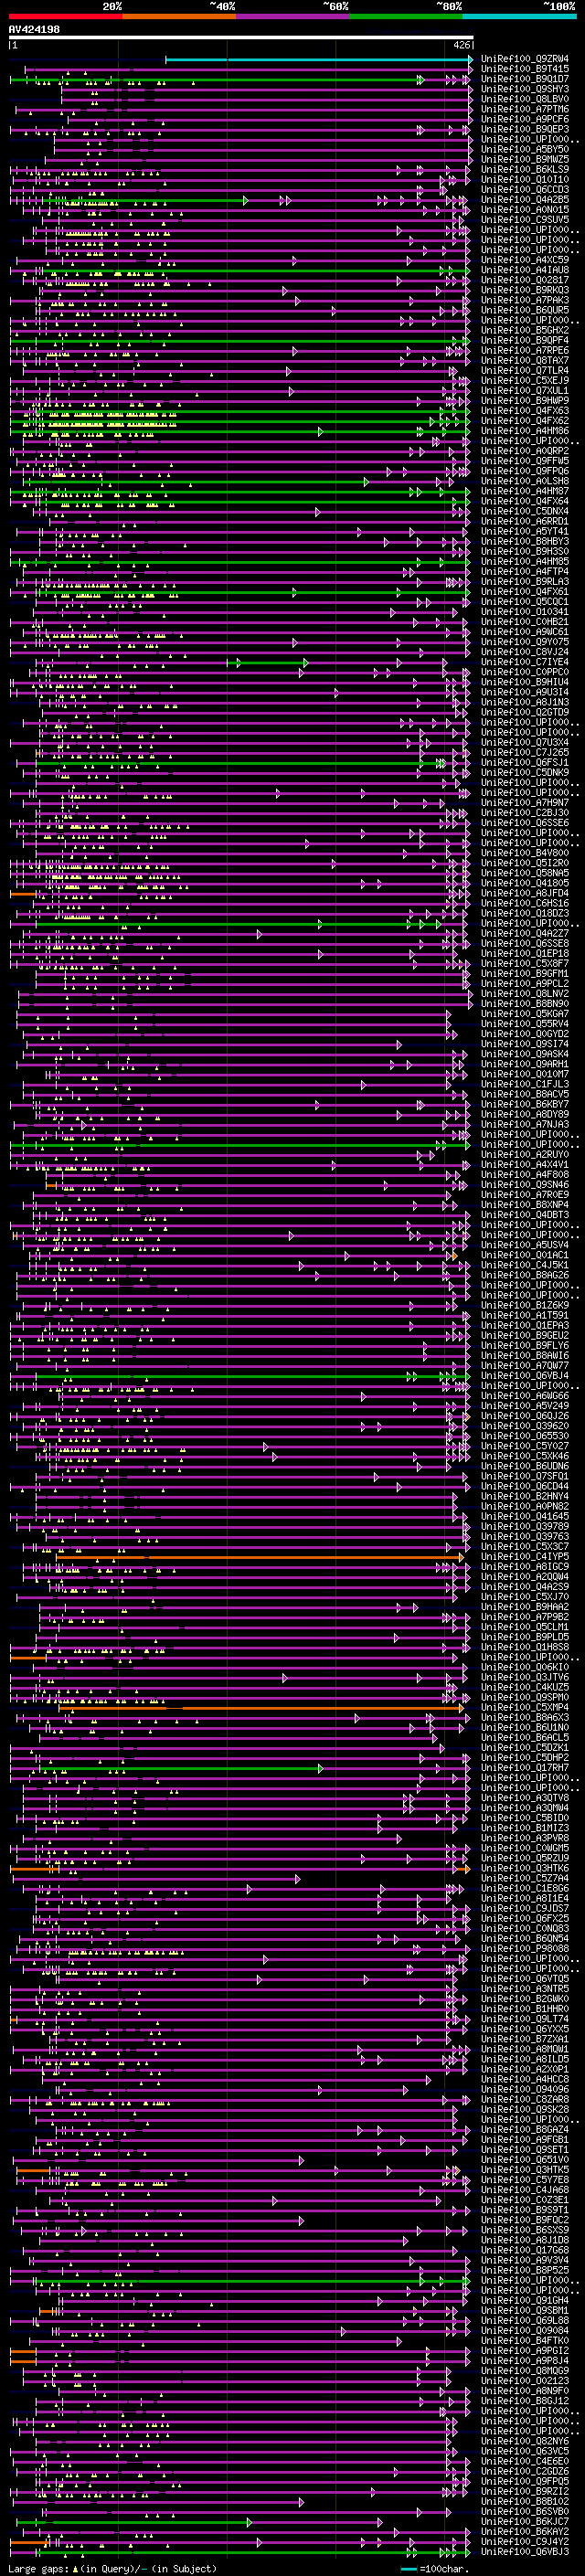
Task: Select hit label UniRef100_Q4FX63
Action: pos(525,411)
